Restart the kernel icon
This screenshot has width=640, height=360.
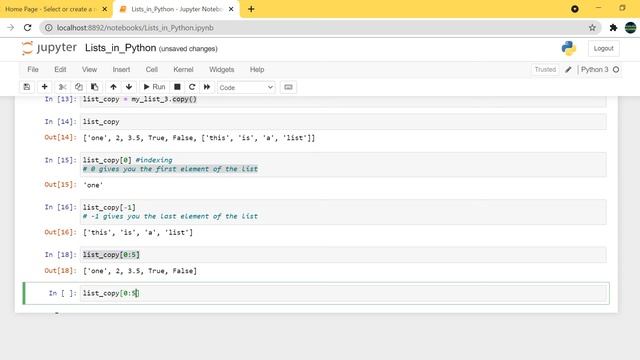(x=192, y=87)
